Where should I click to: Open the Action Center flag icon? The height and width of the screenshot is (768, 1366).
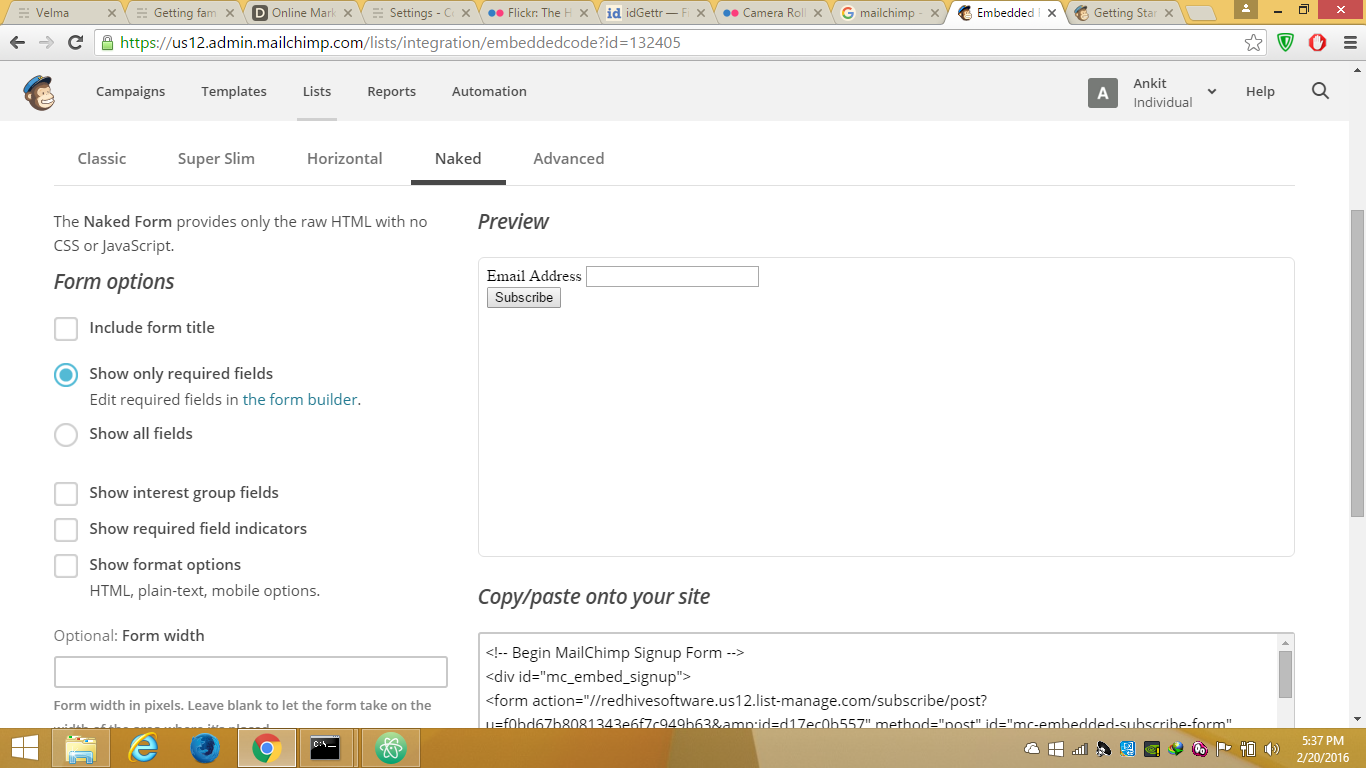click(x=1224, y=749)
